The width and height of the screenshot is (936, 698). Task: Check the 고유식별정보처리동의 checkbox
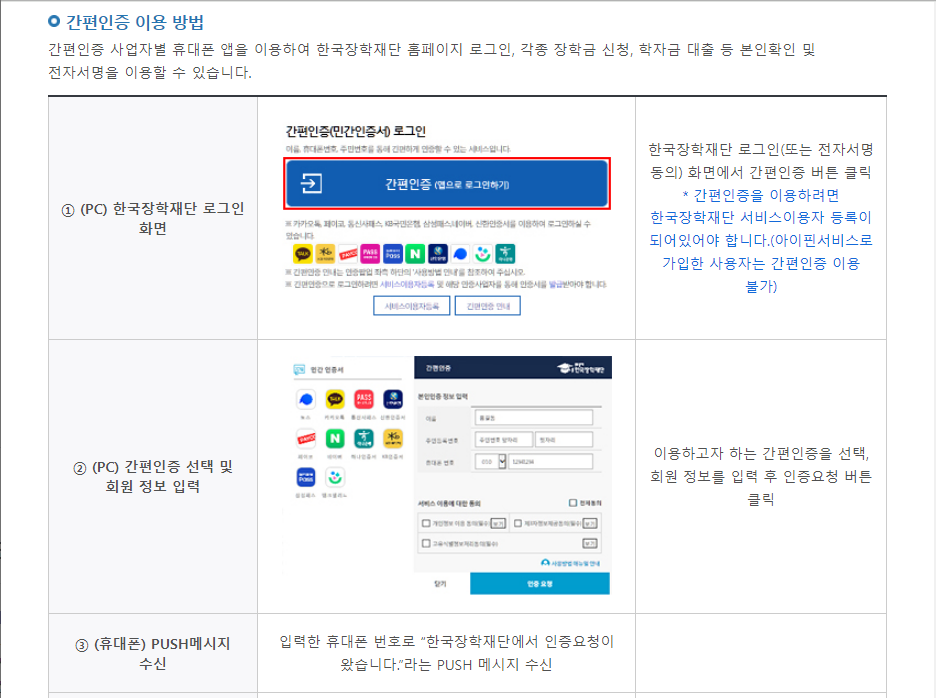426,543
